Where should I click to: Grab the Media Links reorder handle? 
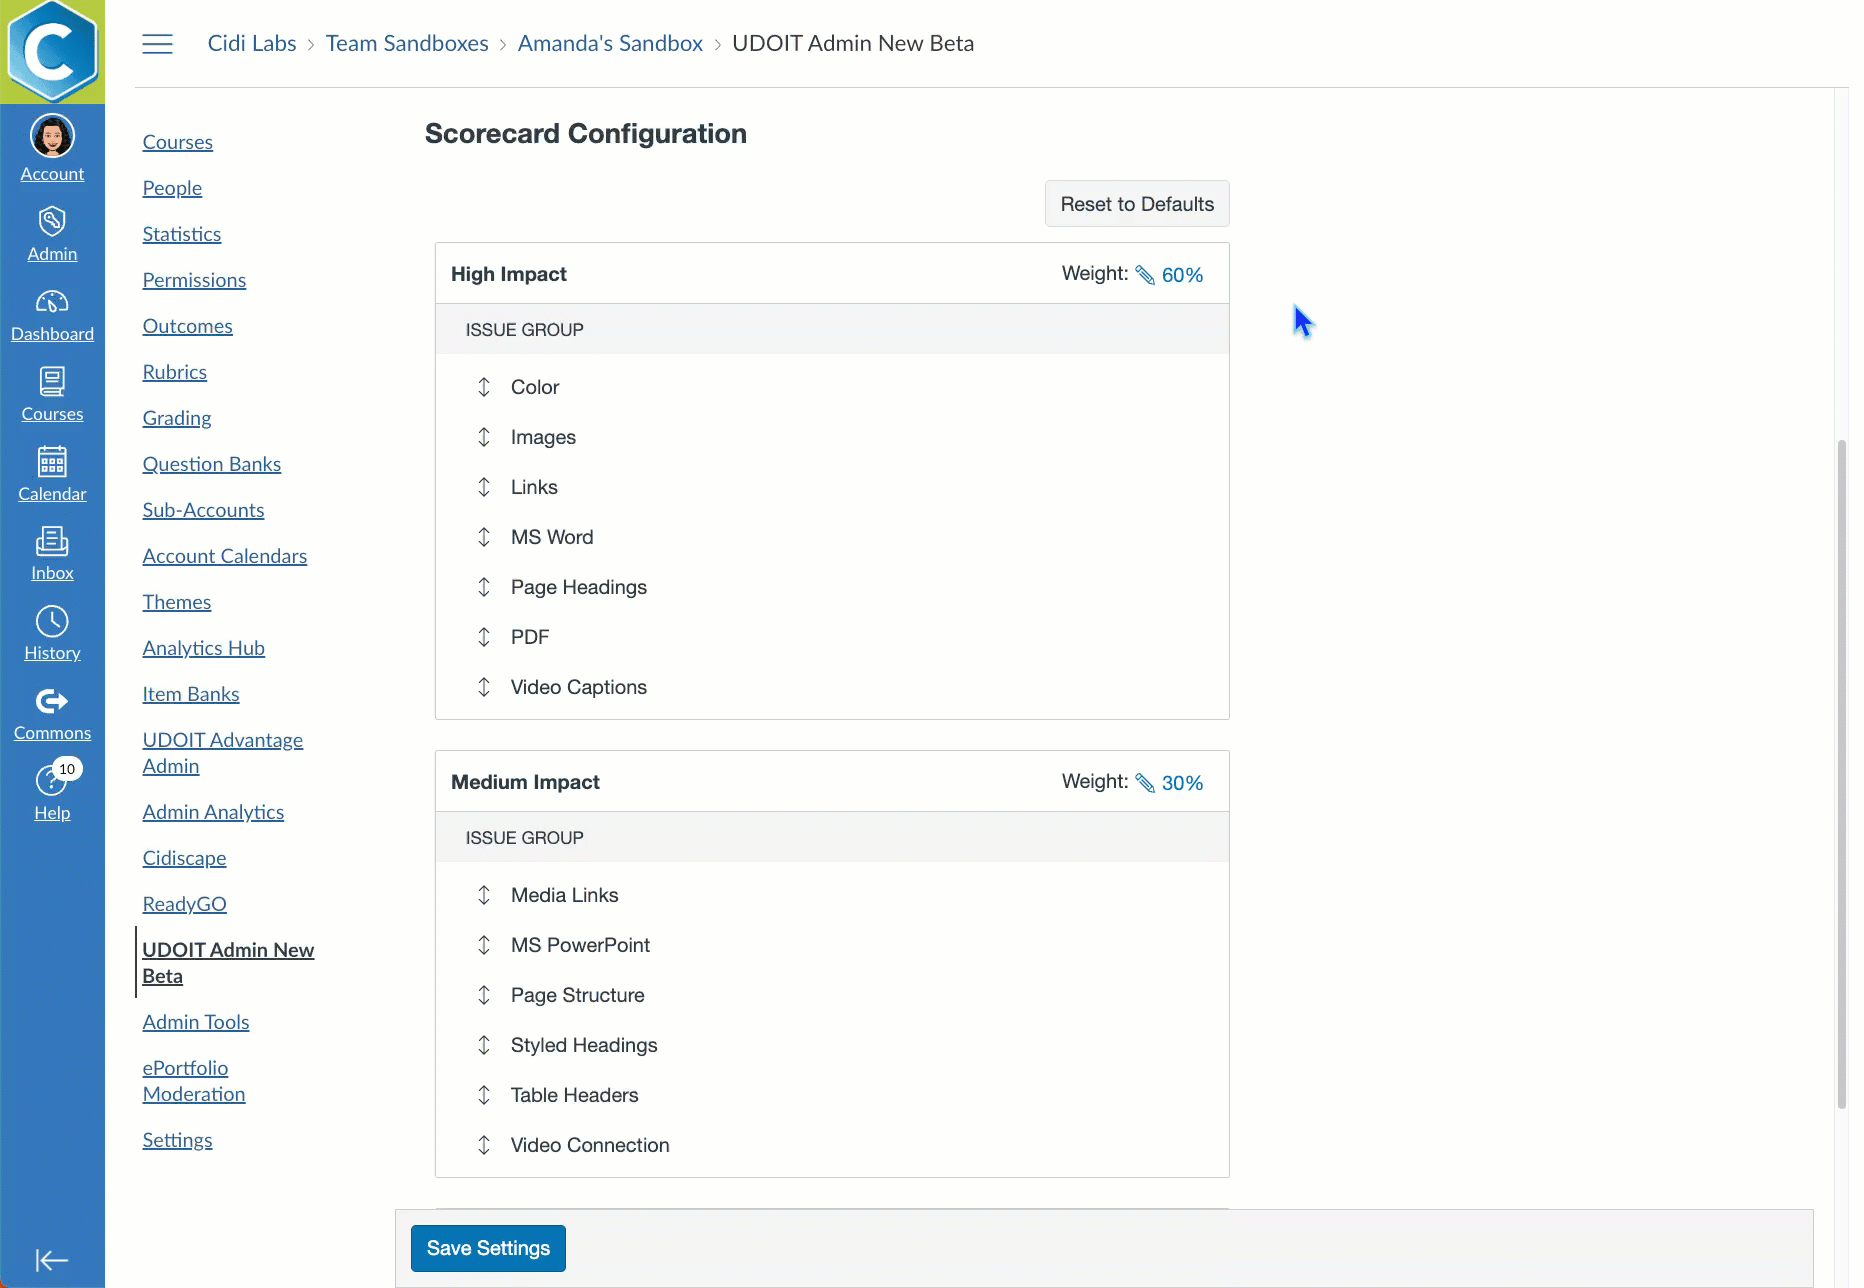pos(484,895)
